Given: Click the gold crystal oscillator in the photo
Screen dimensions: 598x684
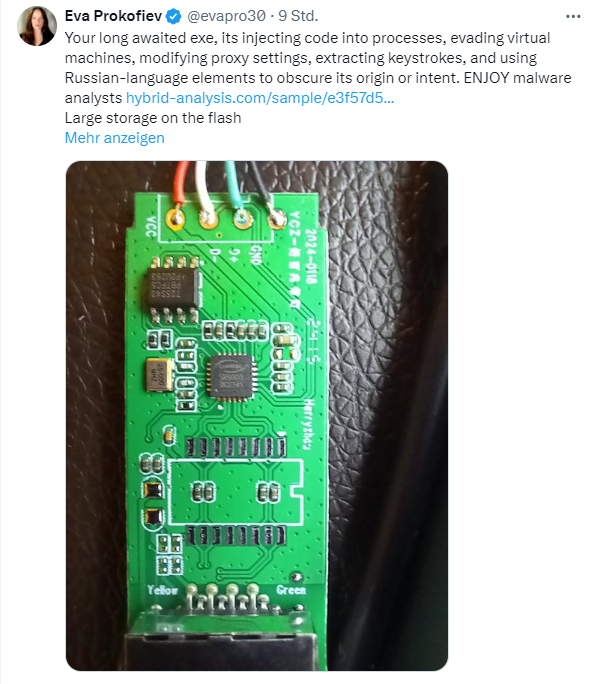Looking at the screenshot, I should [158, 374].
